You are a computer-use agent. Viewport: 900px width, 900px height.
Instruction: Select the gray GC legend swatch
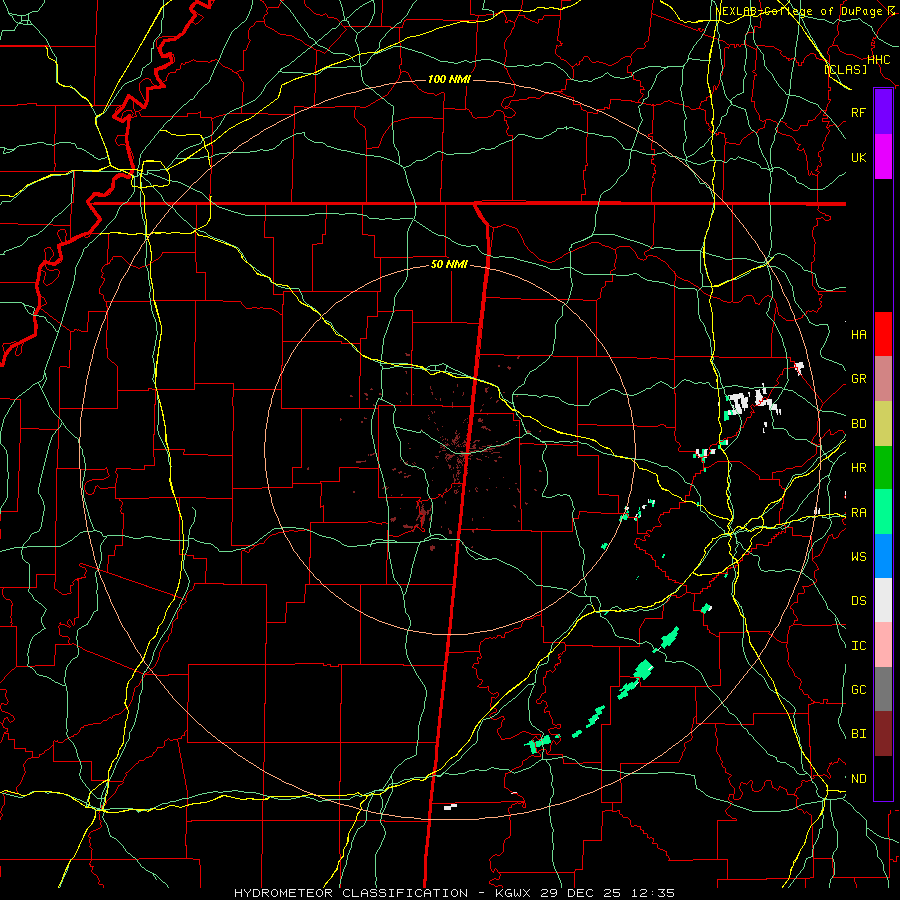[x=883, y=689]
